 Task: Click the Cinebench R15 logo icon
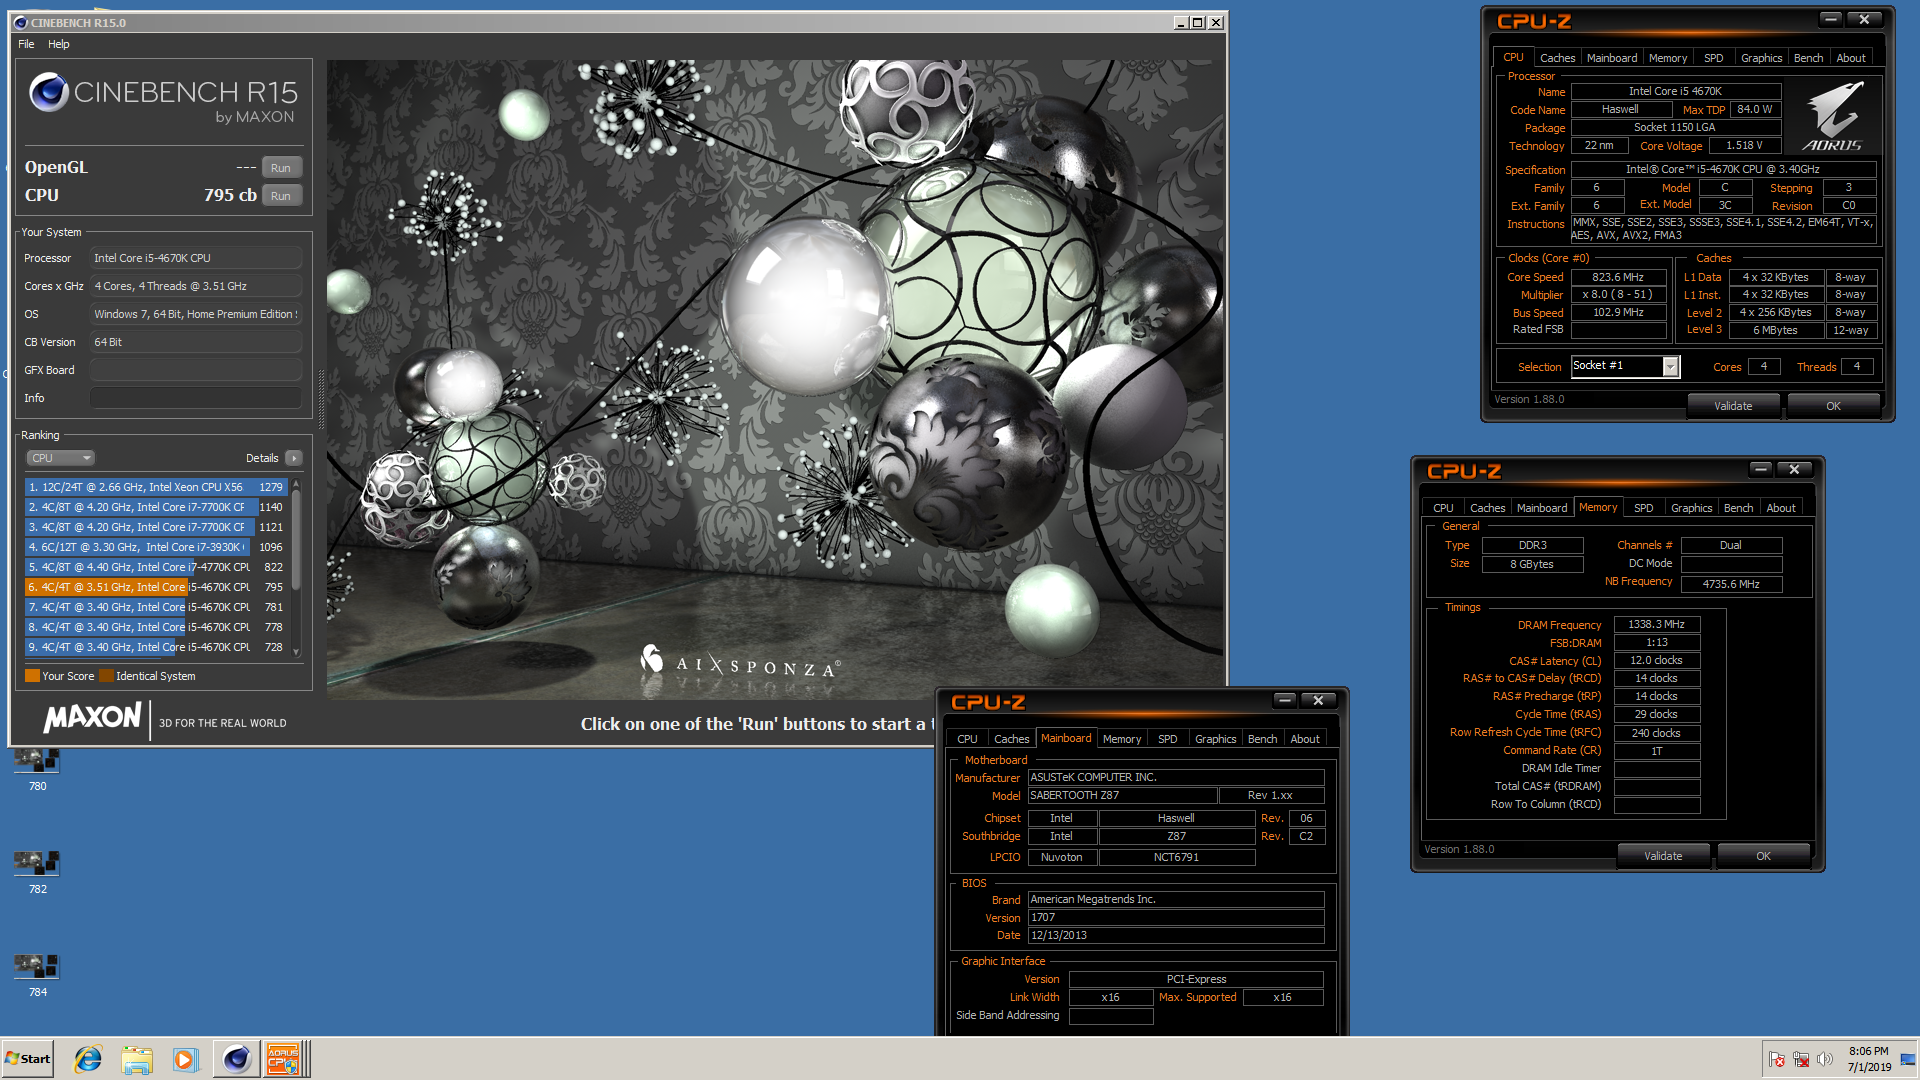[49, 92]
